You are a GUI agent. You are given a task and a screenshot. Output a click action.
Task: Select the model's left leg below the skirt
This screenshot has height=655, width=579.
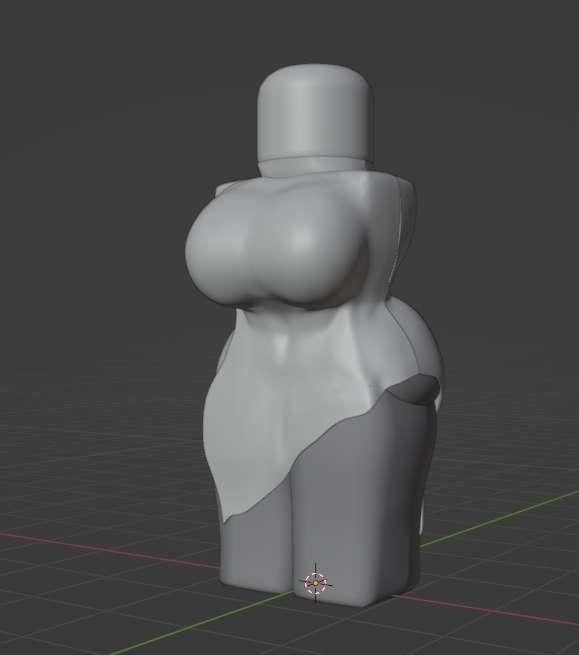(x=255, y=551)
